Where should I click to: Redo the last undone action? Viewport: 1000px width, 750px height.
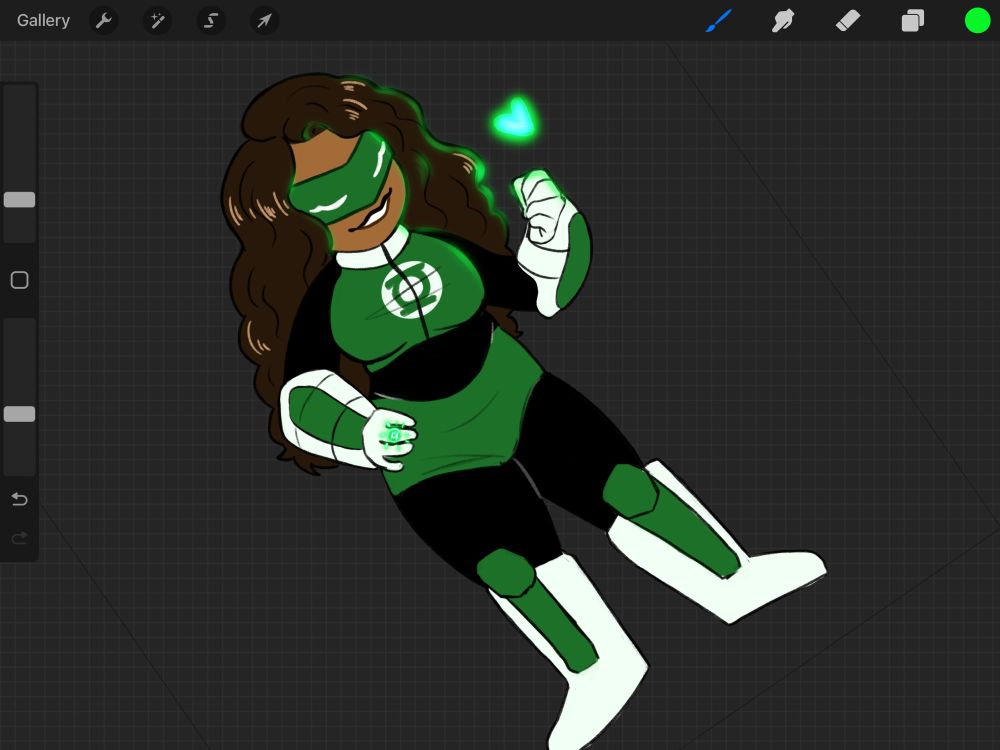[19, 538]
